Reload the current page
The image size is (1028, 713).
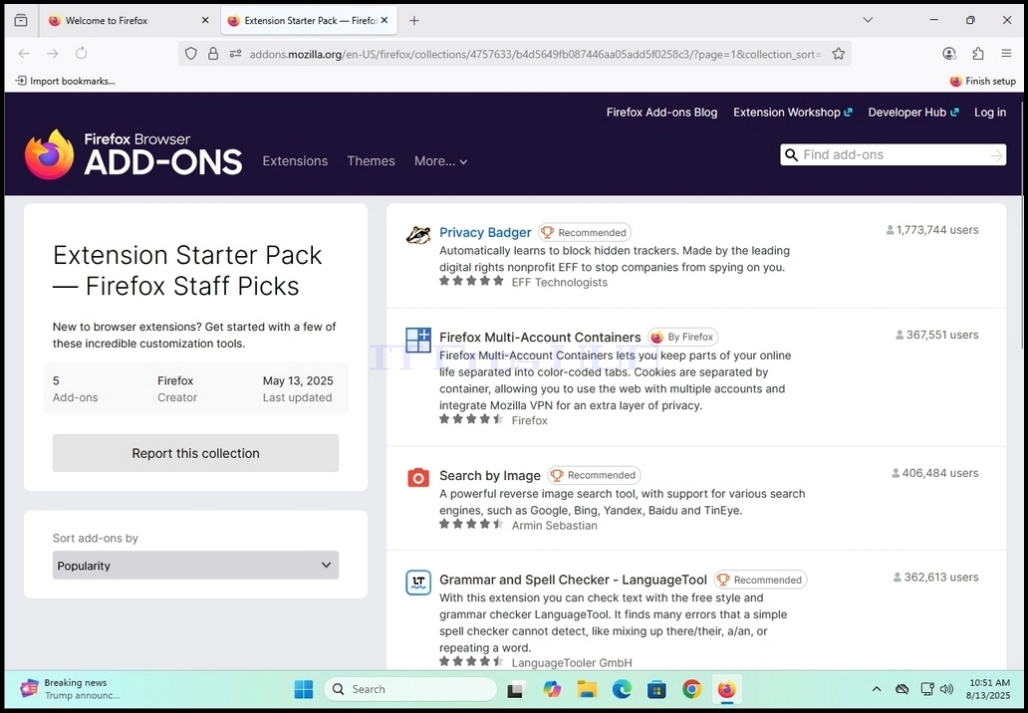(x=81, y=54)
